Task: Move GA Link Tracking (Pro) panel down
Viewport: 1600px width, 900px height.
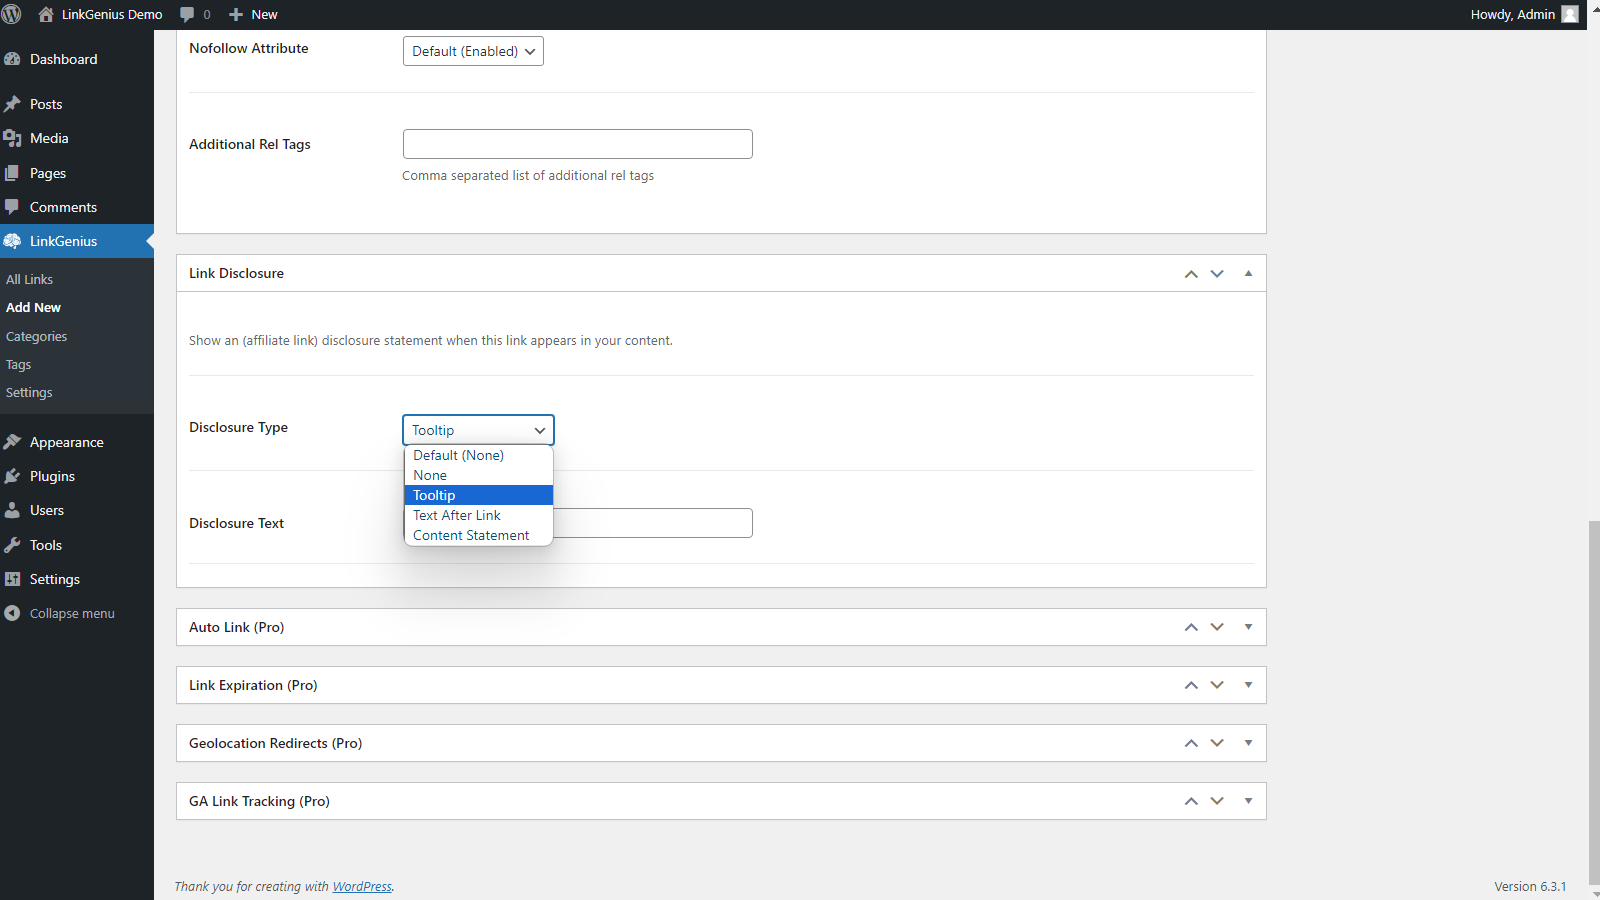Action: (1217, 801)
